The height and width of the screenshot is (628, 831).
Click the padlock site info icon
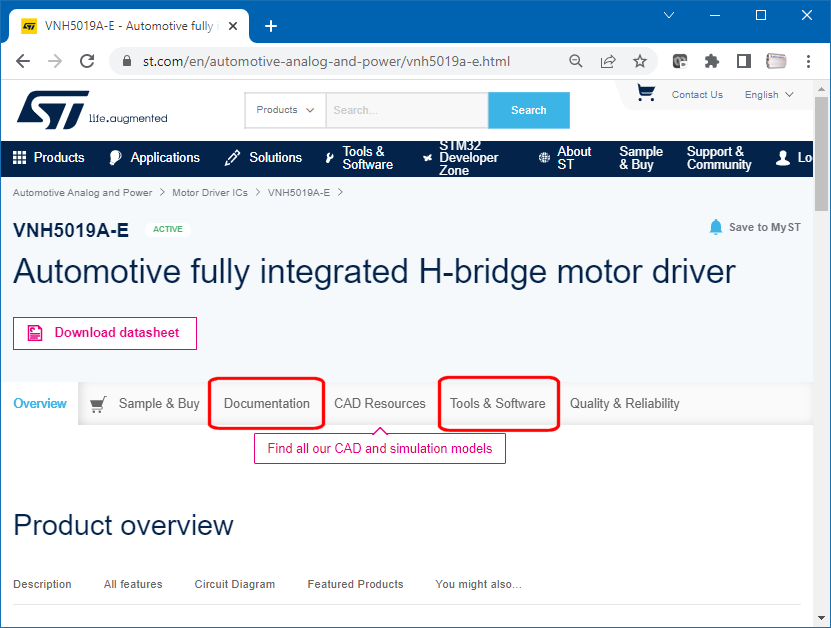point(127,61)
